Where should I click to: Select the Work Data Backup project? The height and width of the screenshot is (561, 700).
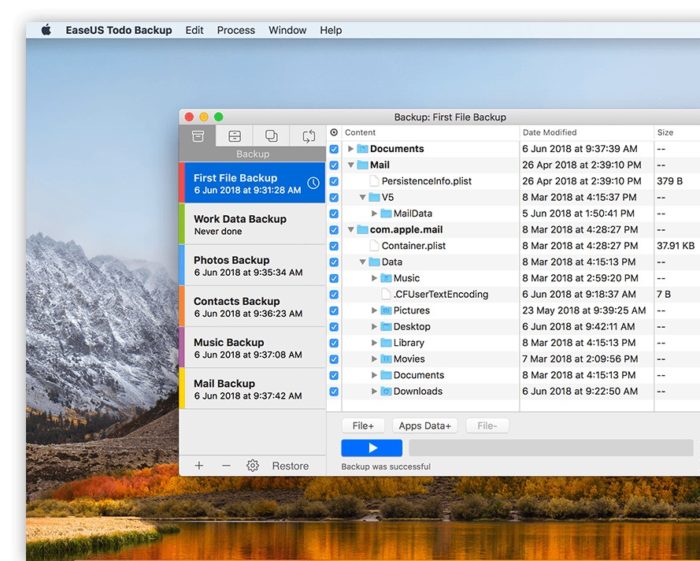pos(253,224)
